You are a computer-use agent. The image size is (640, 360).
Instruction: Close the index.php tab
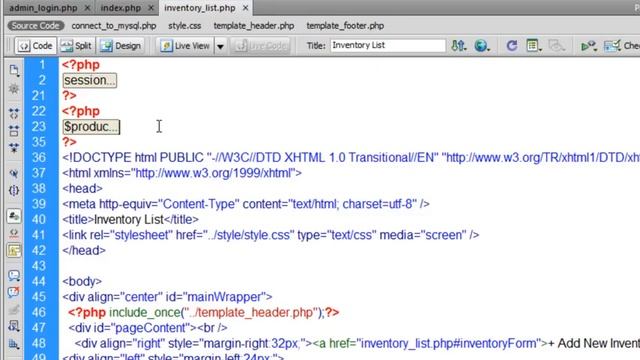point(151,8)
